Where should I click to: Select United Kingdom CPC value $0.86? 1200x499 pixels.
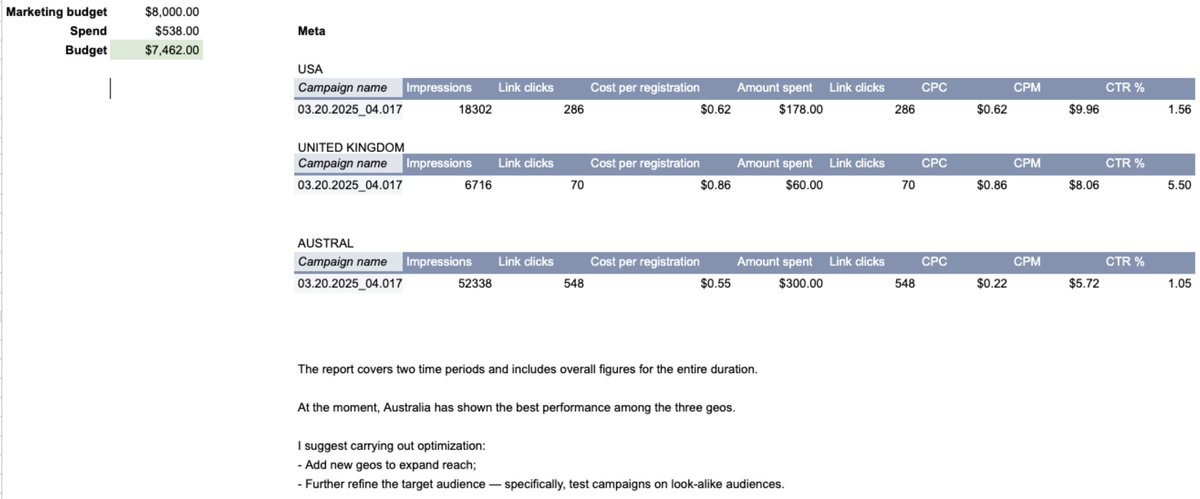tap(991, 184)
